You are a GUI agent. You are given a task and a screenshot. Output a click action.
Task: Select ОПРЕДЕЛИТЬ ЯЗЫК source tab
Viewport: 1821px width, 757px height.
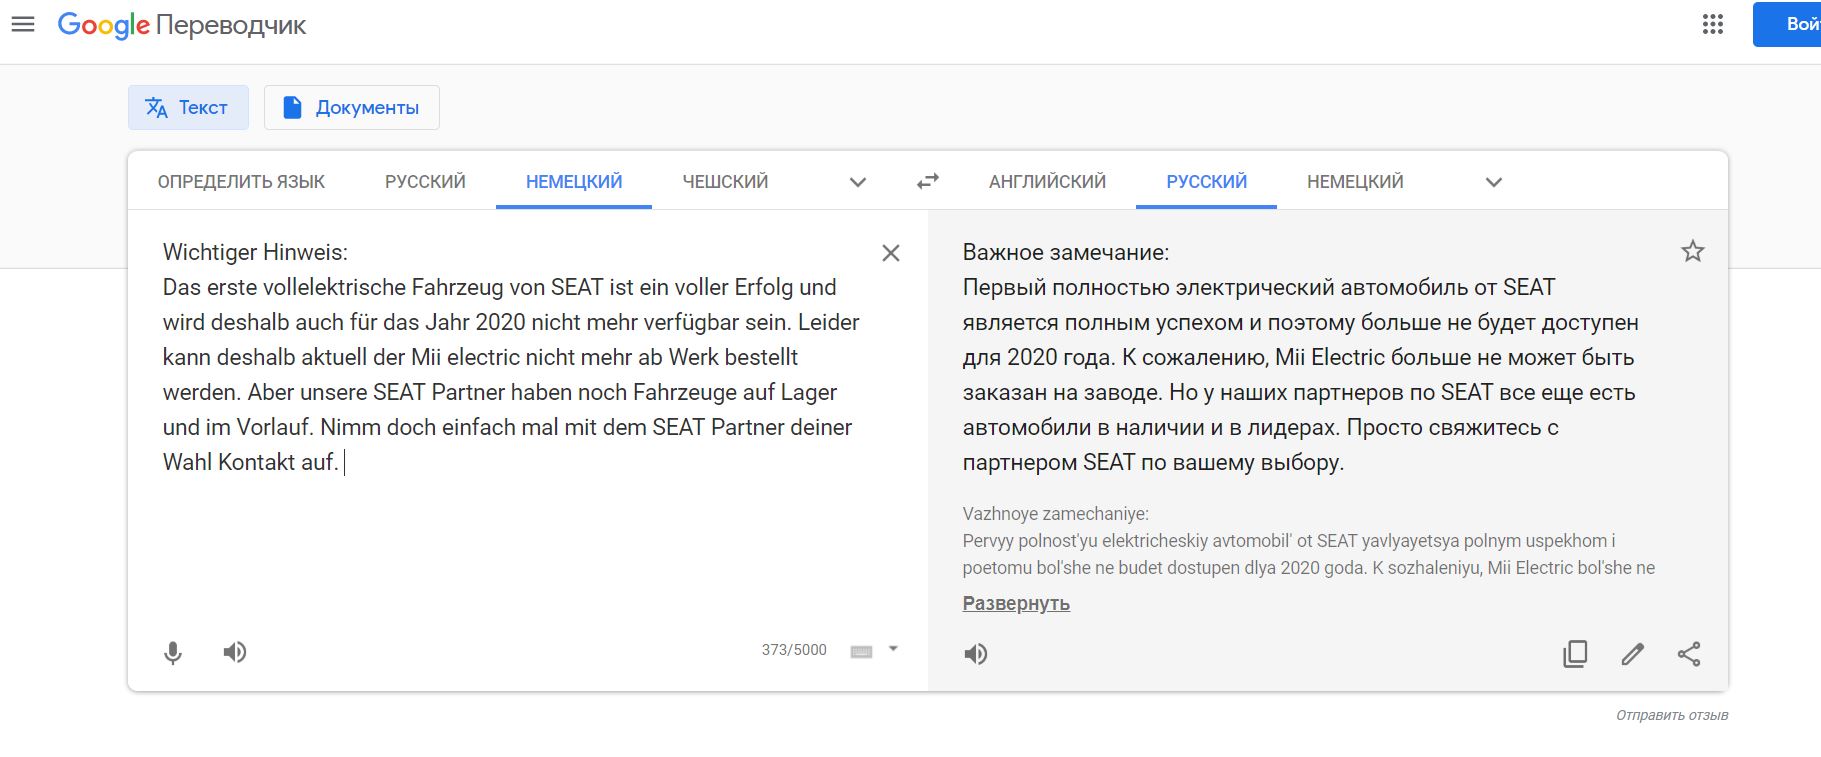click(241, 181)
